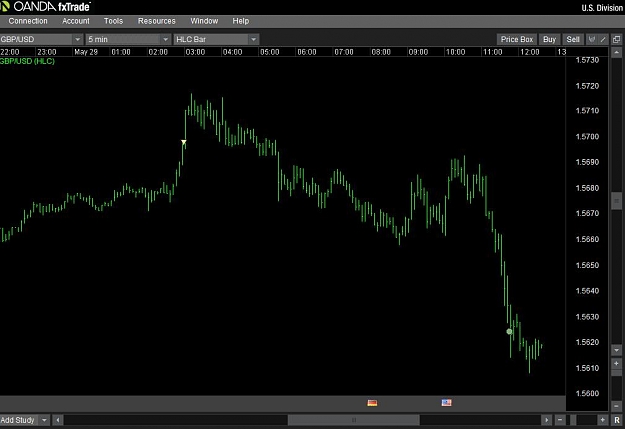Click the detach chart window icon

[617, 39]
